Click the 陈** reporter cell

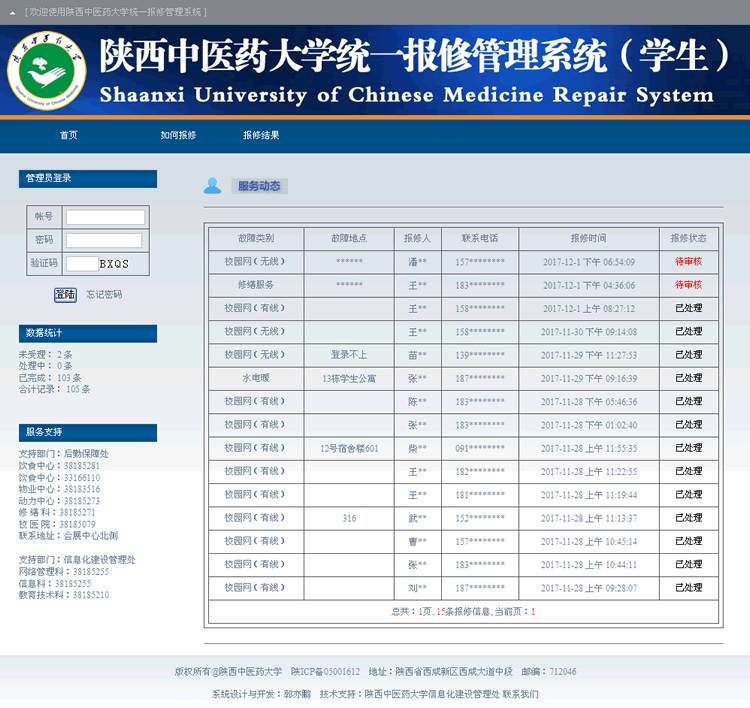point(418,402)
